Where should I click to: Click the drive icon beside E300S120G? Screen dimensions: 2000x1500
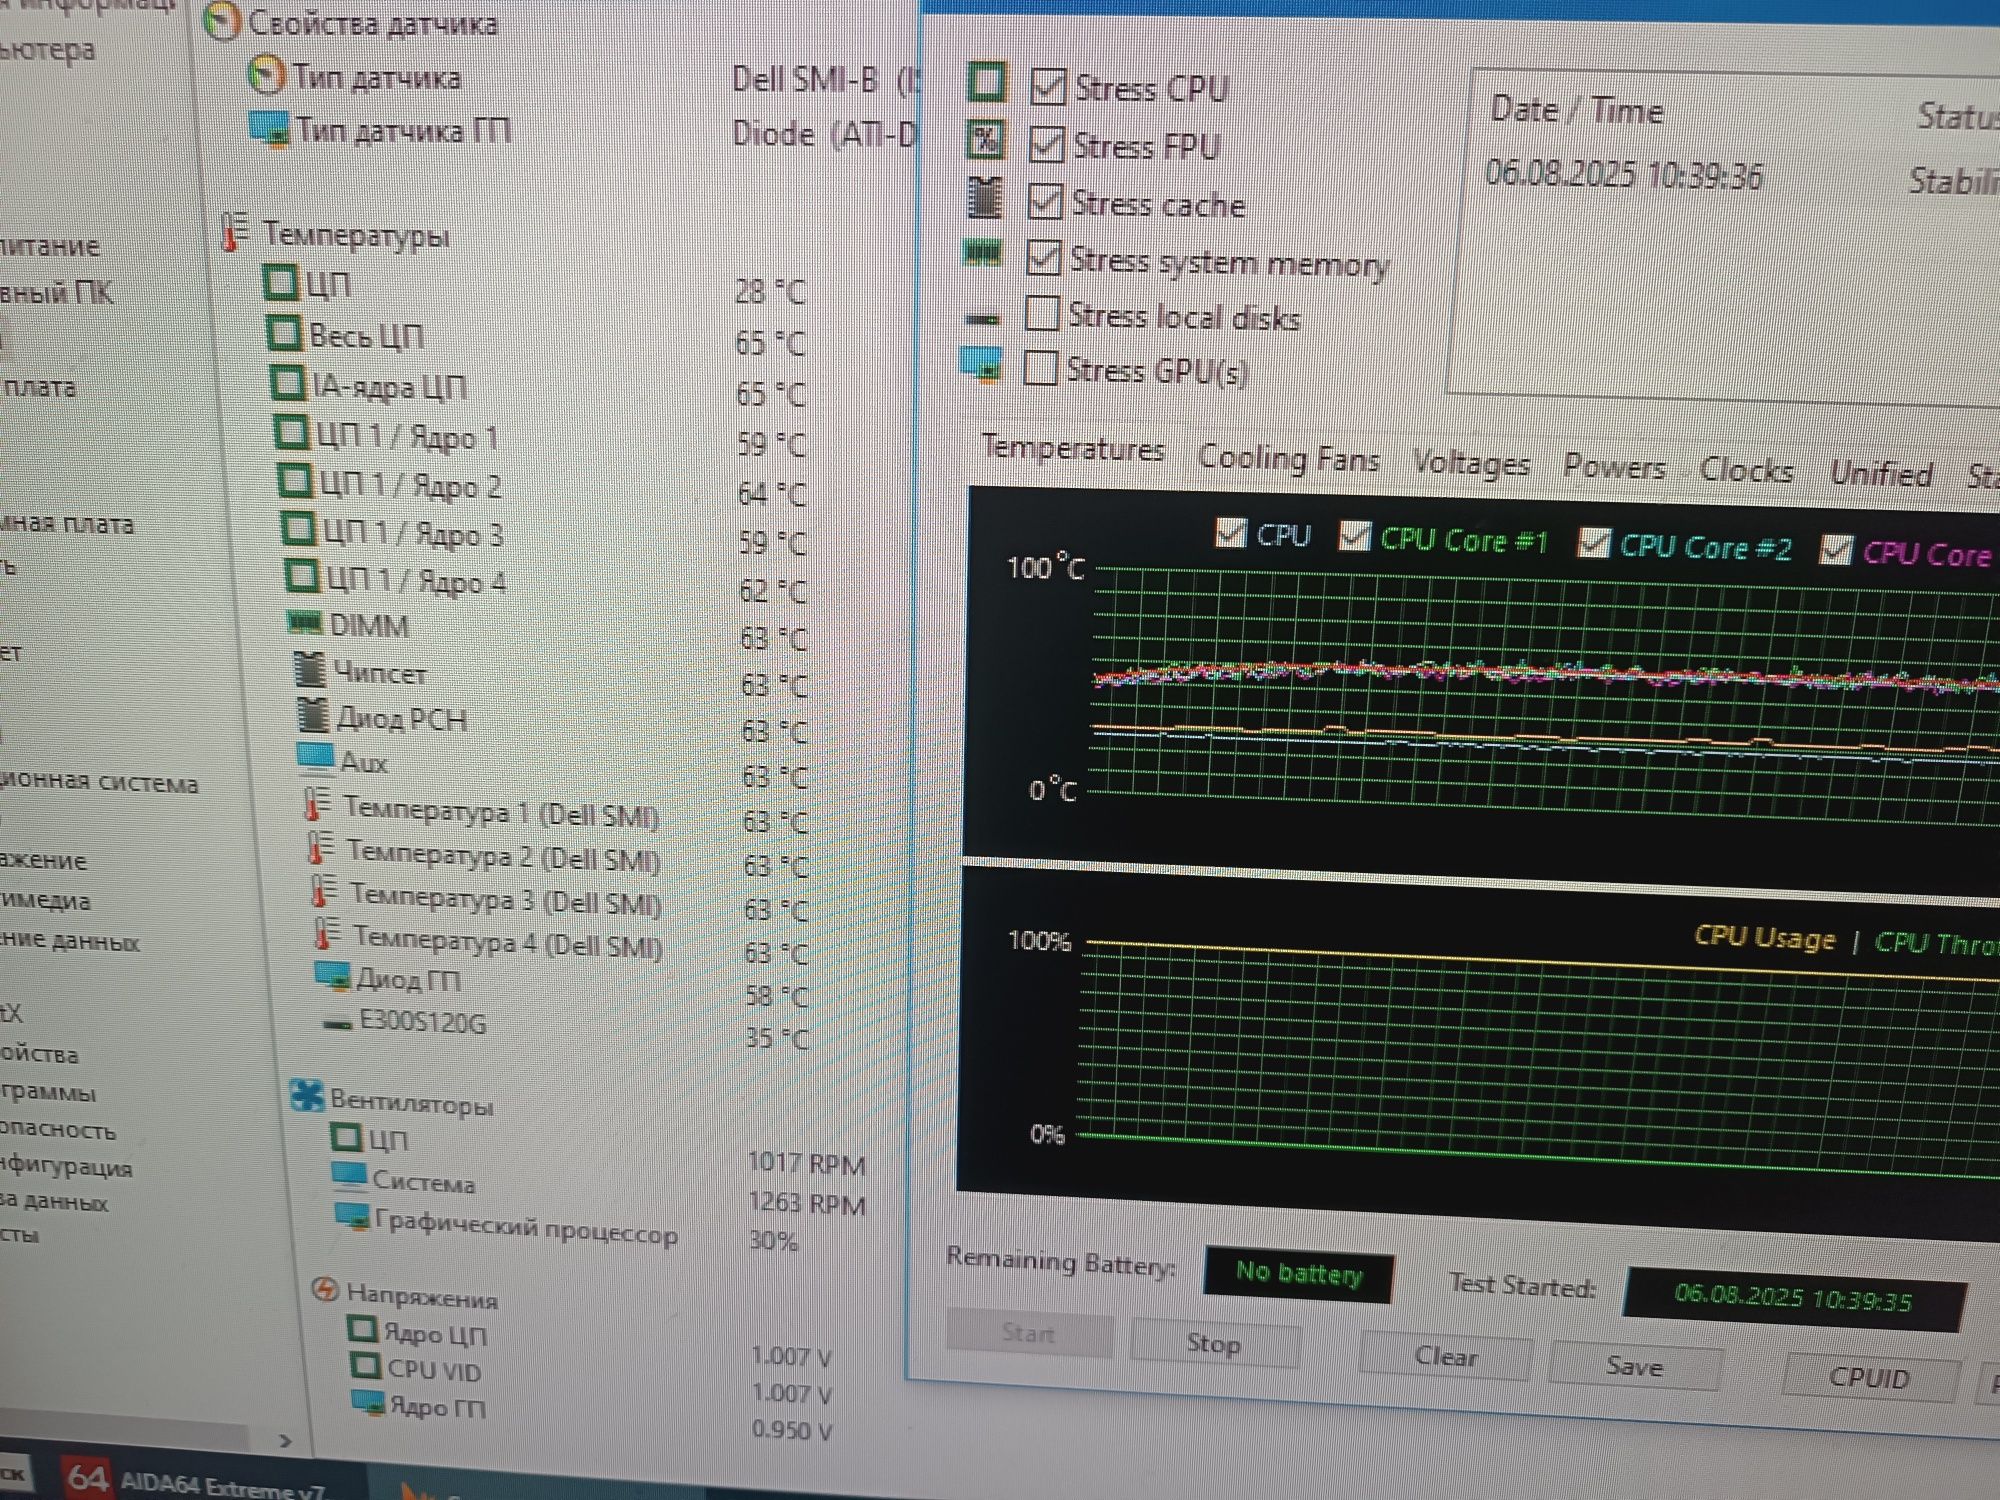[337, 1023]
